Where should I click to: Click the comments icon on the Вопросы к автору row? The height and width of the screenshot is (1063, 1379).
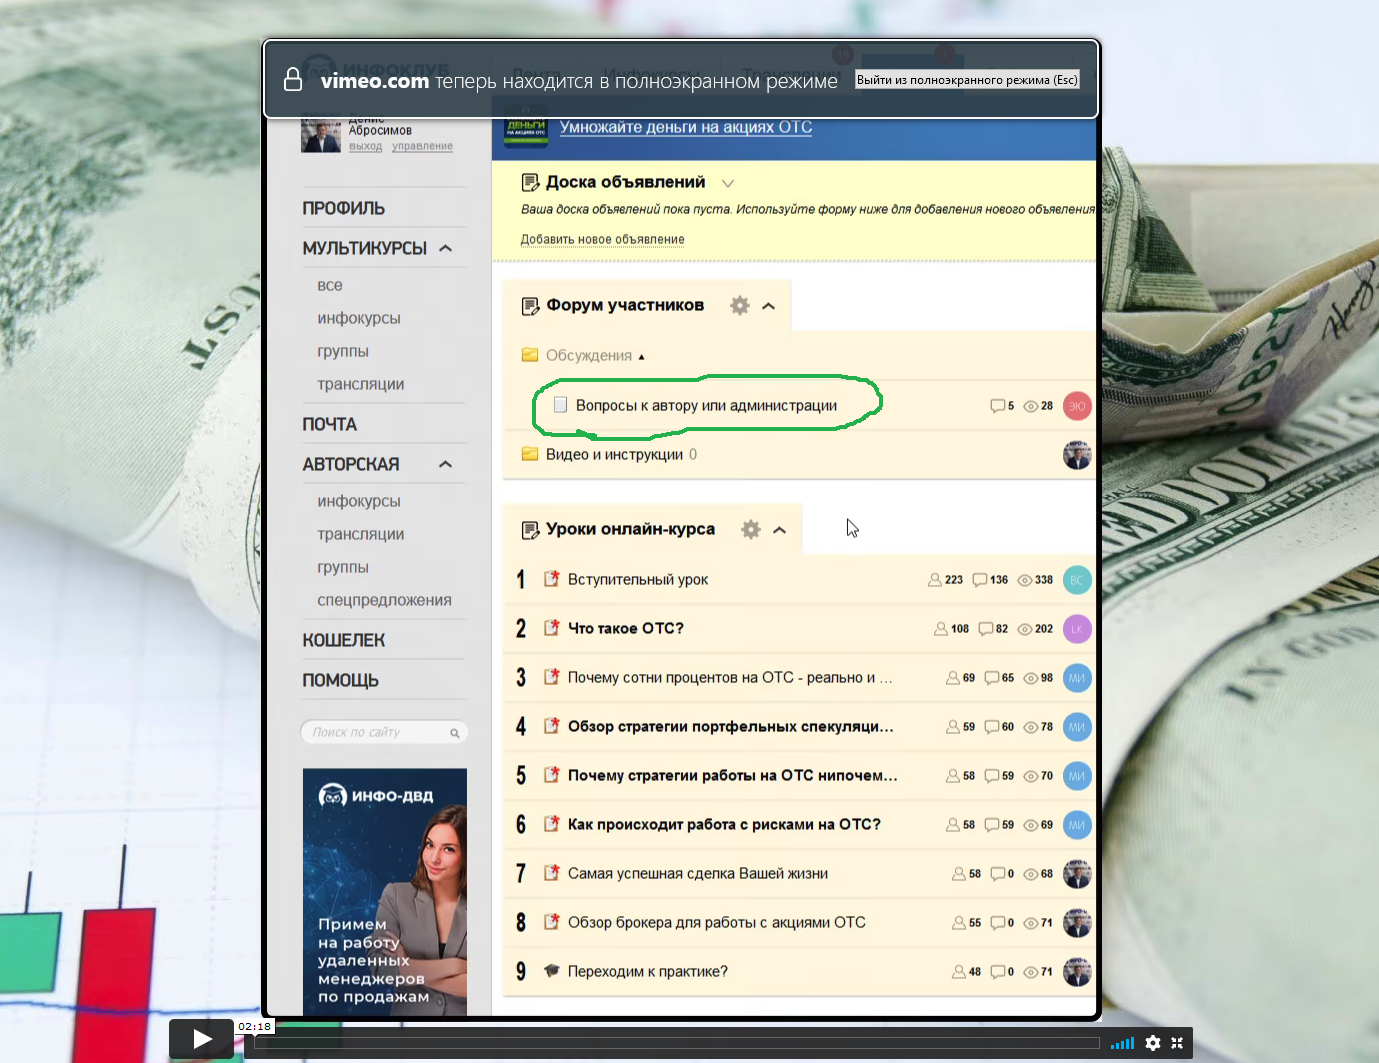coord(997,406)
